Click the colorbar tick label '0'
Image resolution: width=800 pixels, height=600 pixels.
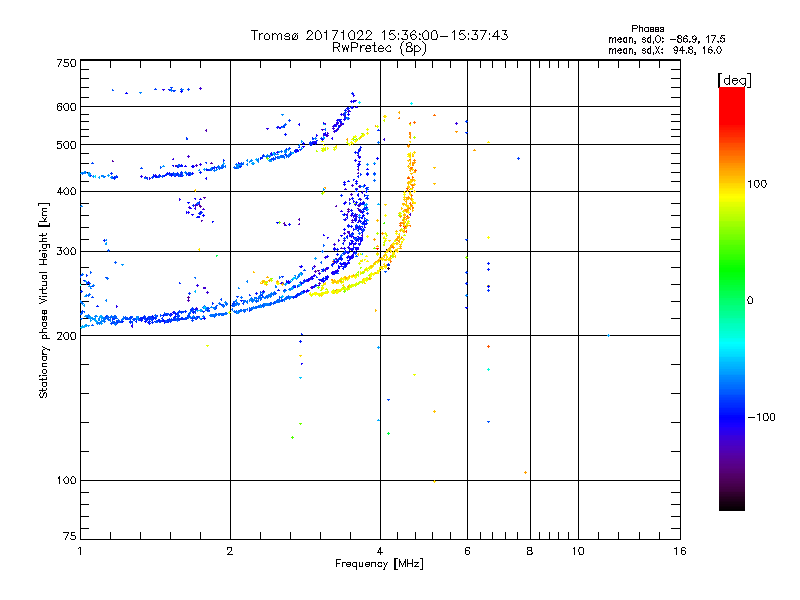point(750,301)
